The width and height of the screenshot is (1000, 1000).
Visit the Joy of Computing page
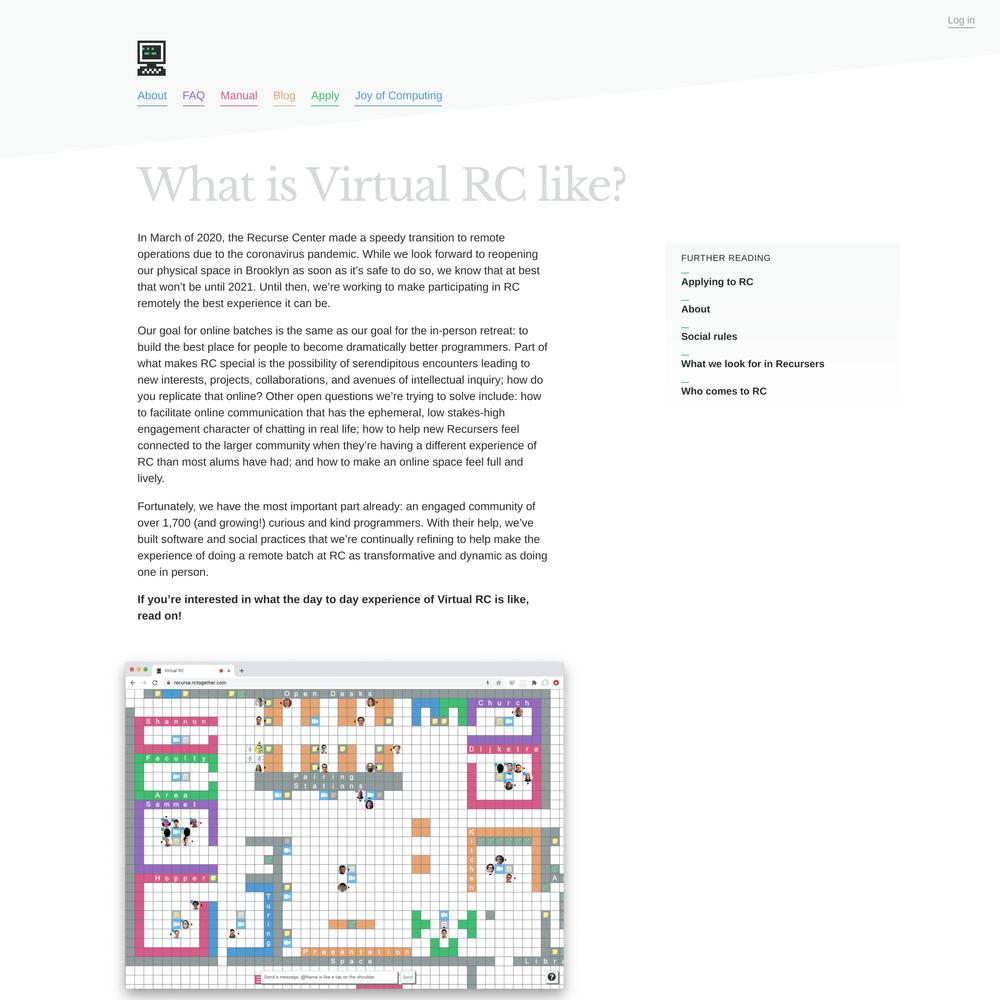click(398, 96)
